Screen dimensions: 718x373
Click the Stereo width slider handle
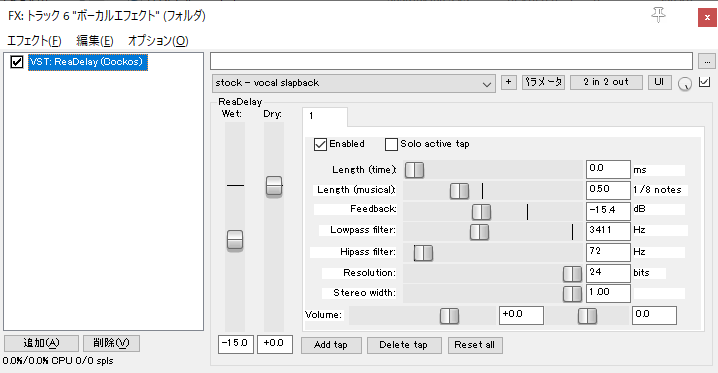coord(572,294)
